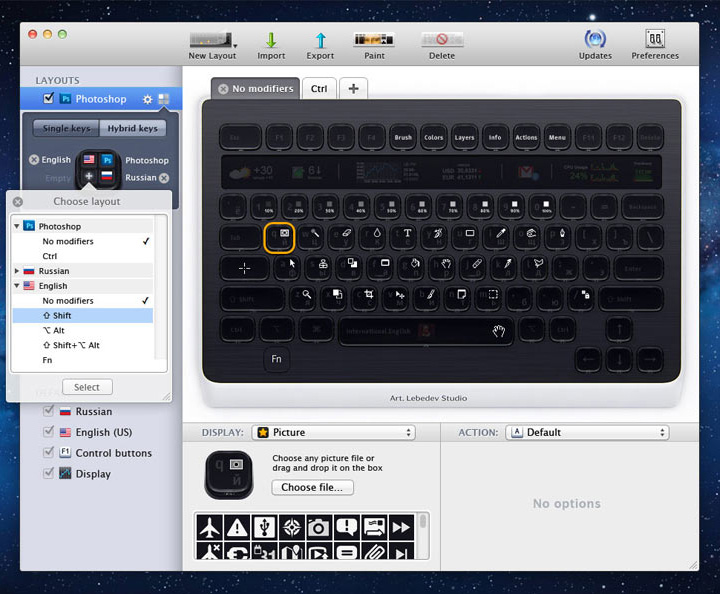Select the Brush key on keyboard
720x594 pixels.
(x=403, y=137)
